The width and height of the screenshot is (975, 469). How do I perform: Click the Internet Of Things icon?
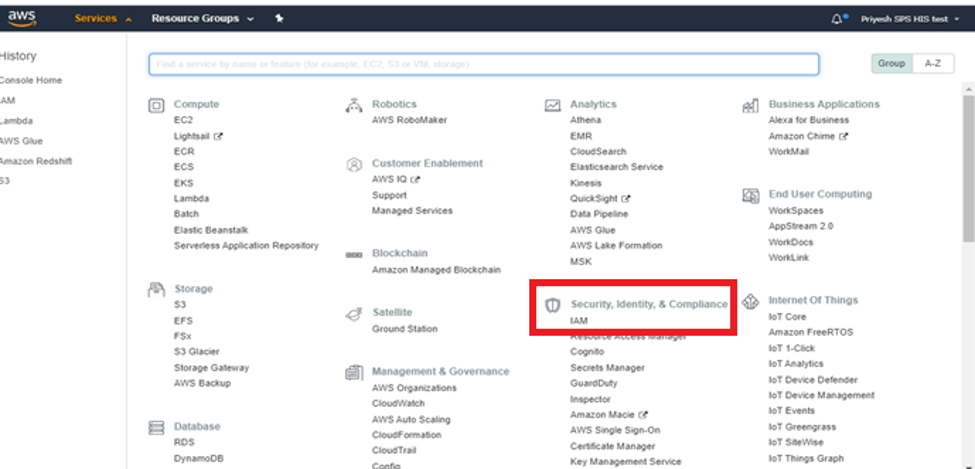pyautogui.click(x=750, y=300)
